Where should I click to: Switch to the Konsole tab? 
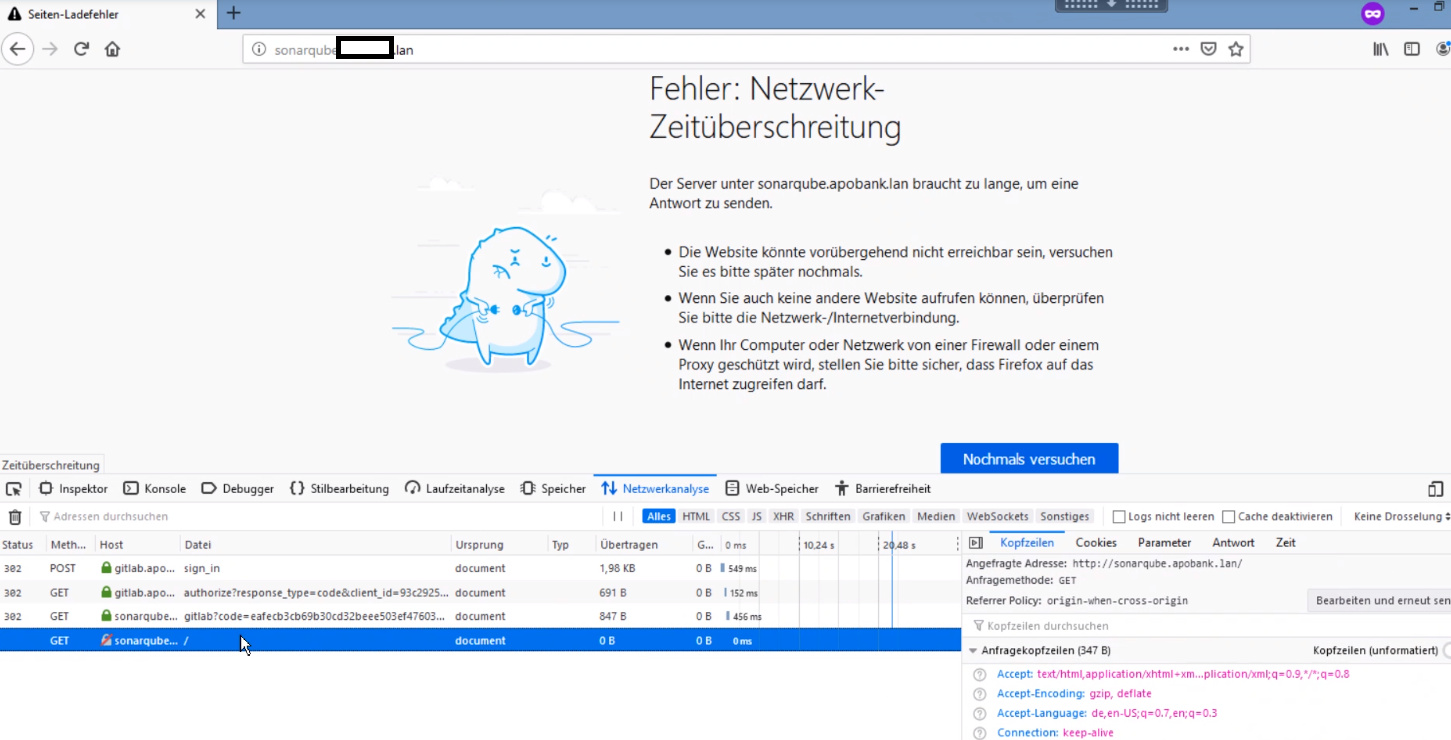[154, 489]
